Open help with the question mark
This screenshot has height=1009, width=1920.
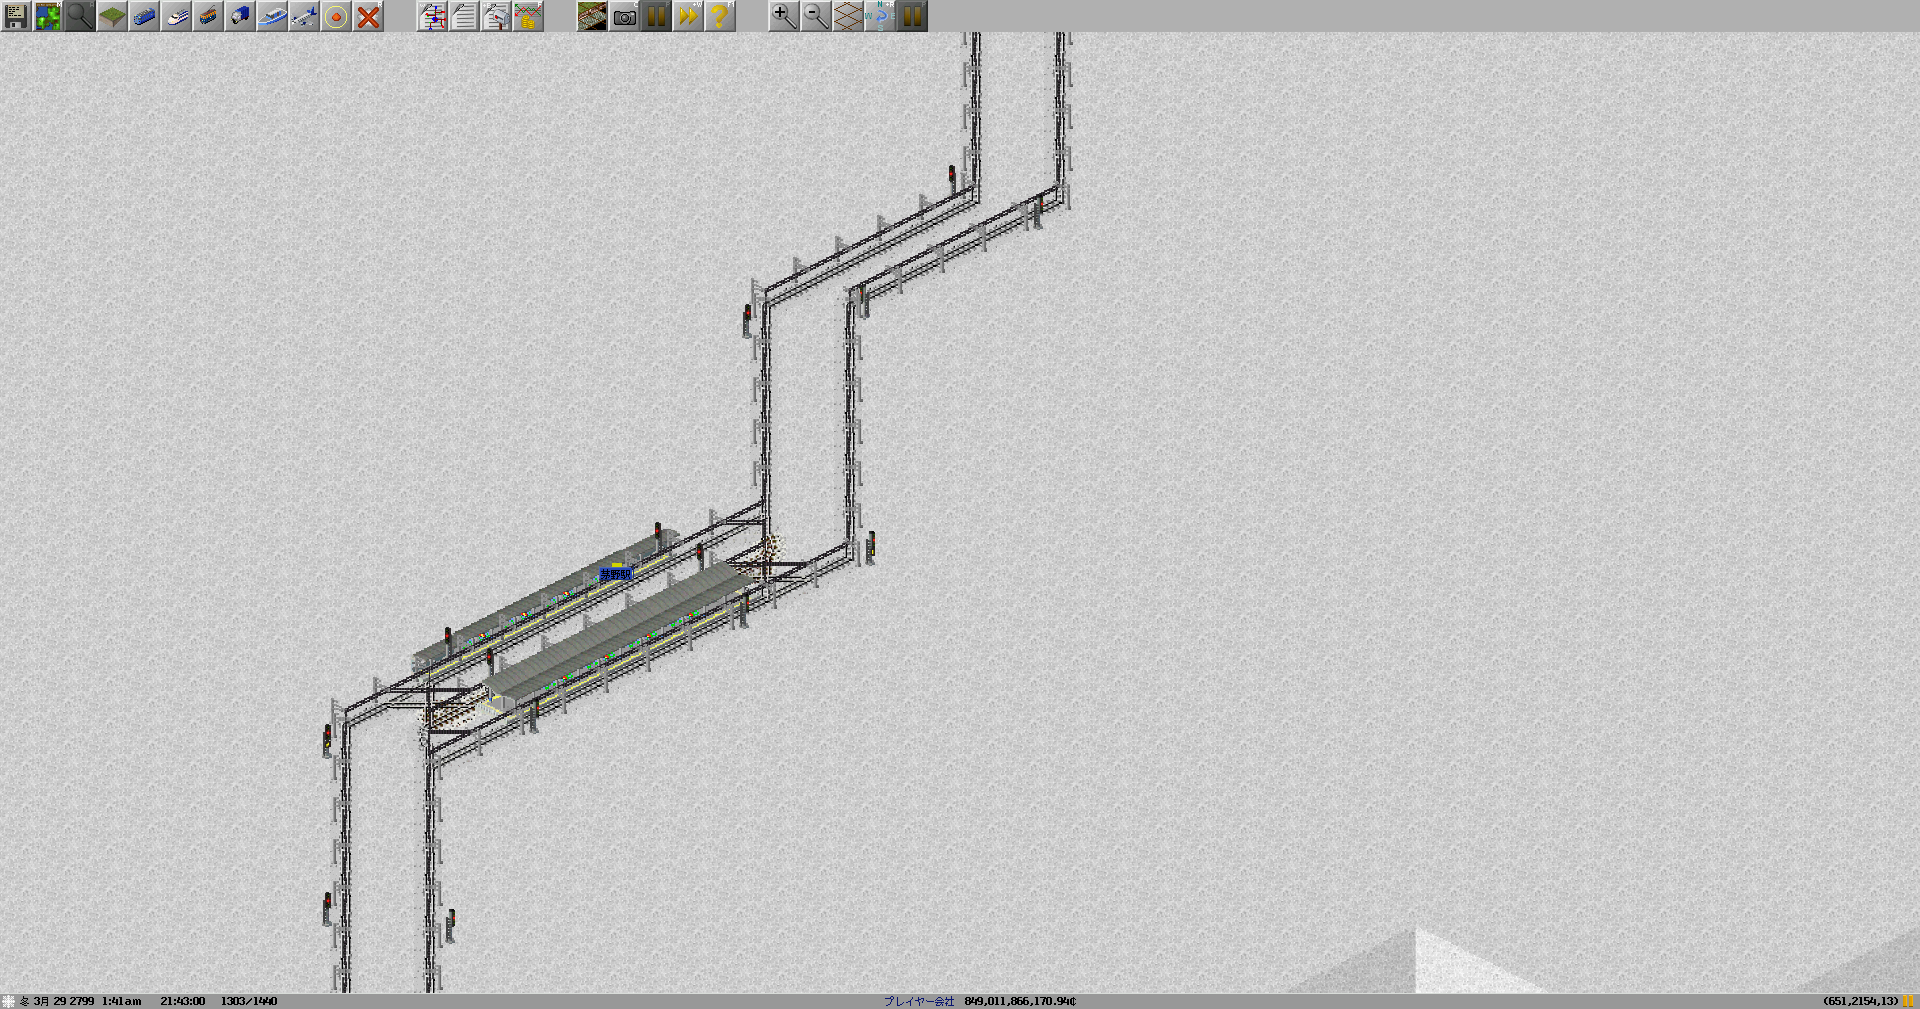click(720, 16)
